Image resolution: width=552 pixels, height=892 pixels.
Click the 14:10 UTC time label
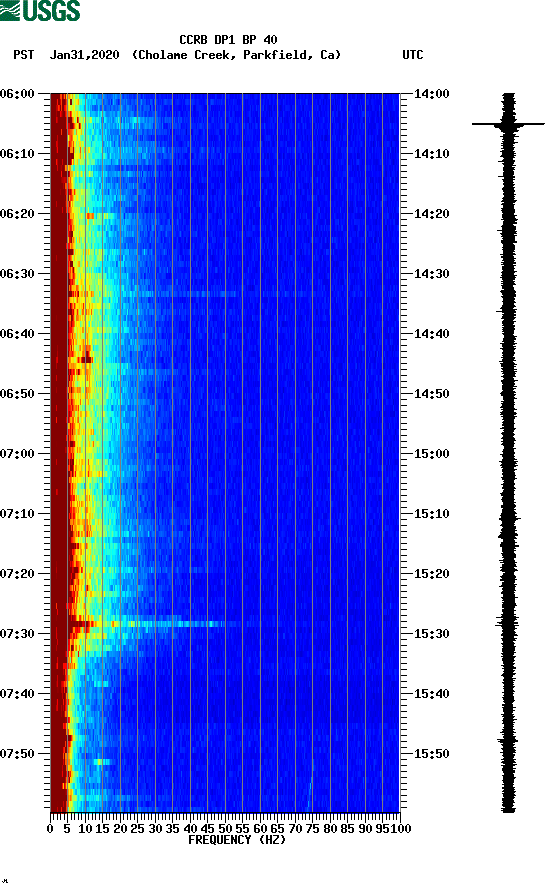click(x=431, y=154)
